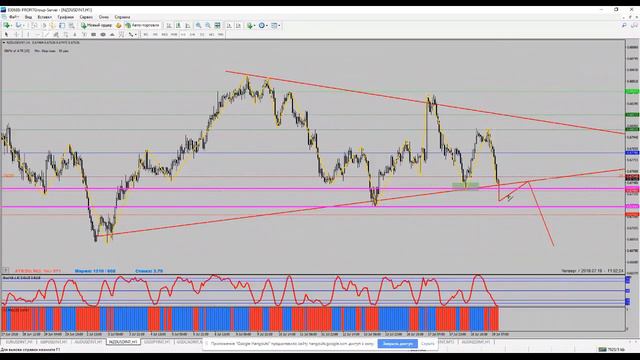Open the Strategy Tester icon
The height and width of the screenshot is (360, 640).
71,25
